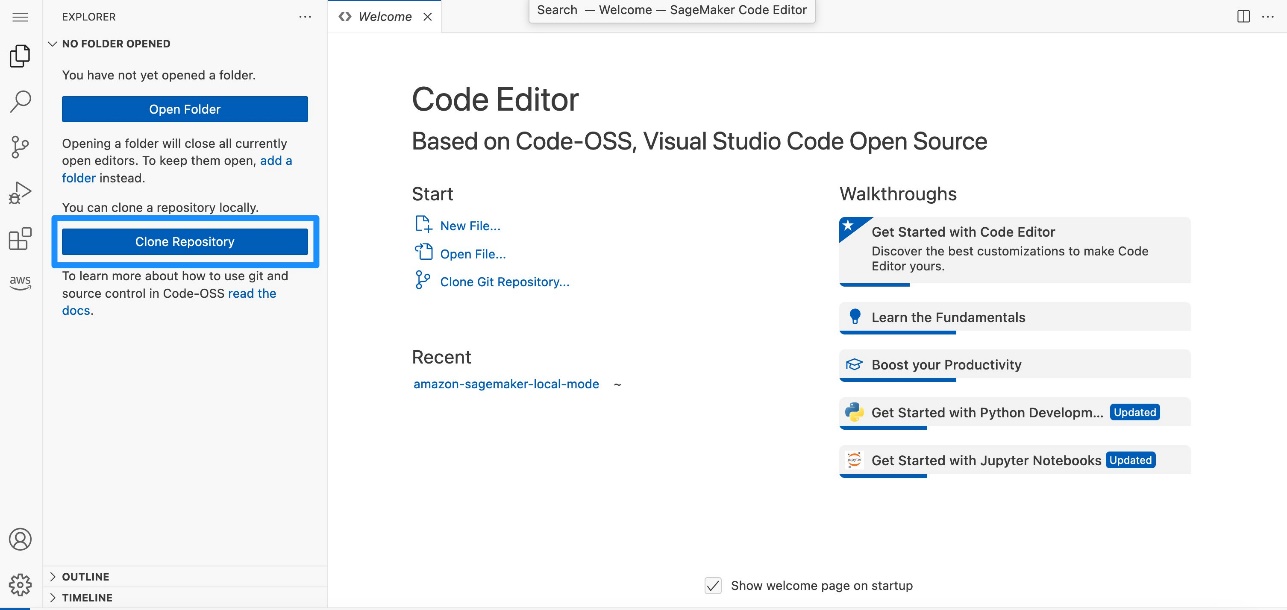Image resolution: width=1287 pixels, height=610 pixels.
Task: Click the Jupyter logo icon in walkthroughs
Action: pos(854,460)
